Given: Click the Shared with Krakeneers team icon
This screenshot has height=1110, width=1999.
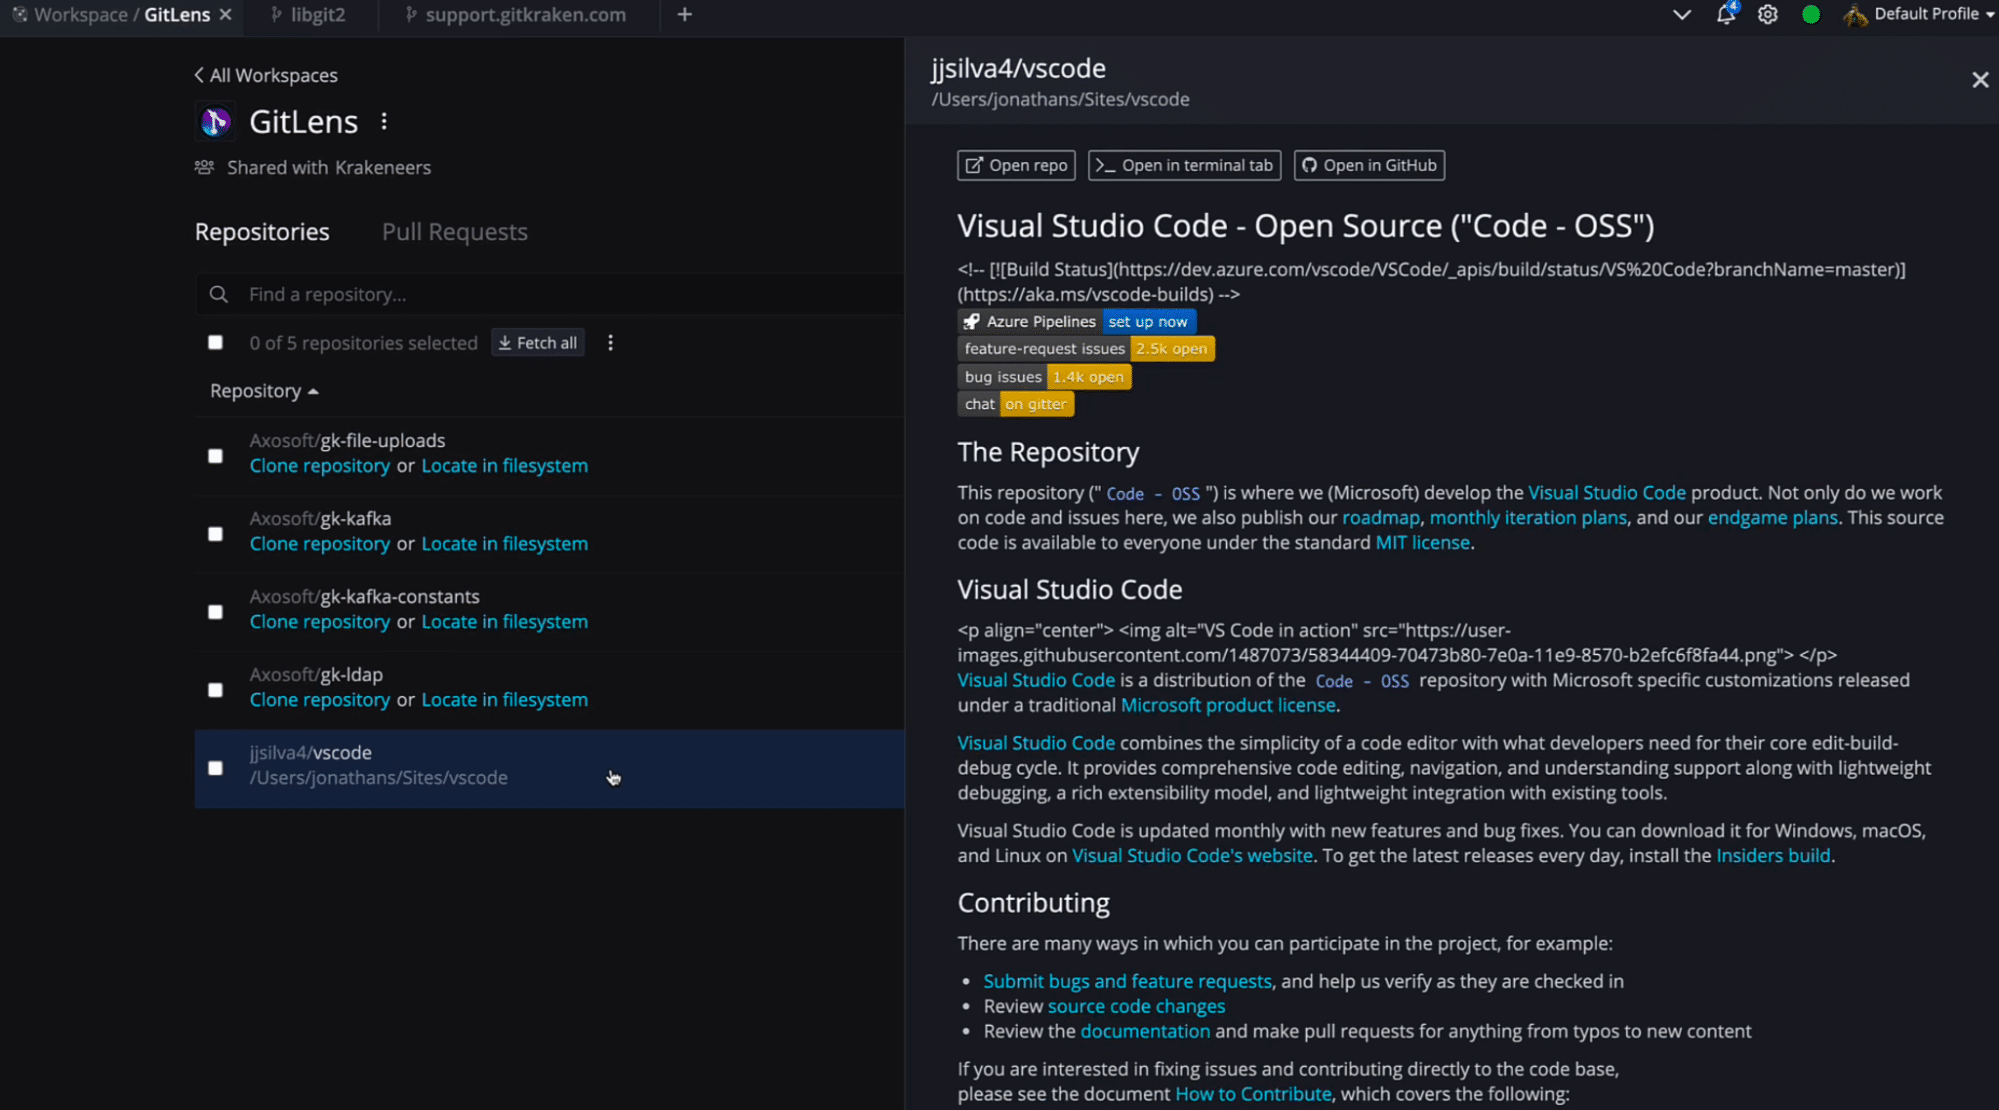Looking at the screenshot, I should pos(204,167).
